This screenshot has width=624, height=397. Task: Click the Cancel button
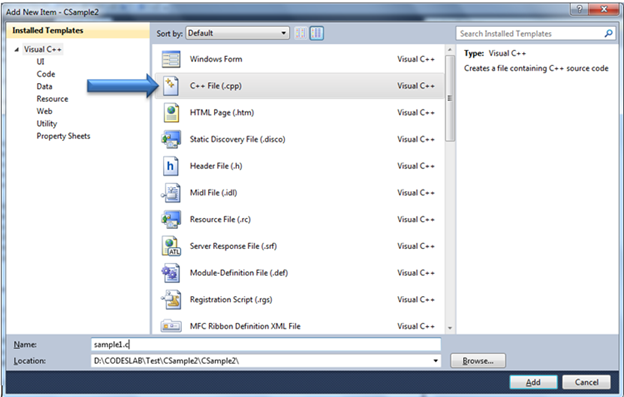(586, 382)
